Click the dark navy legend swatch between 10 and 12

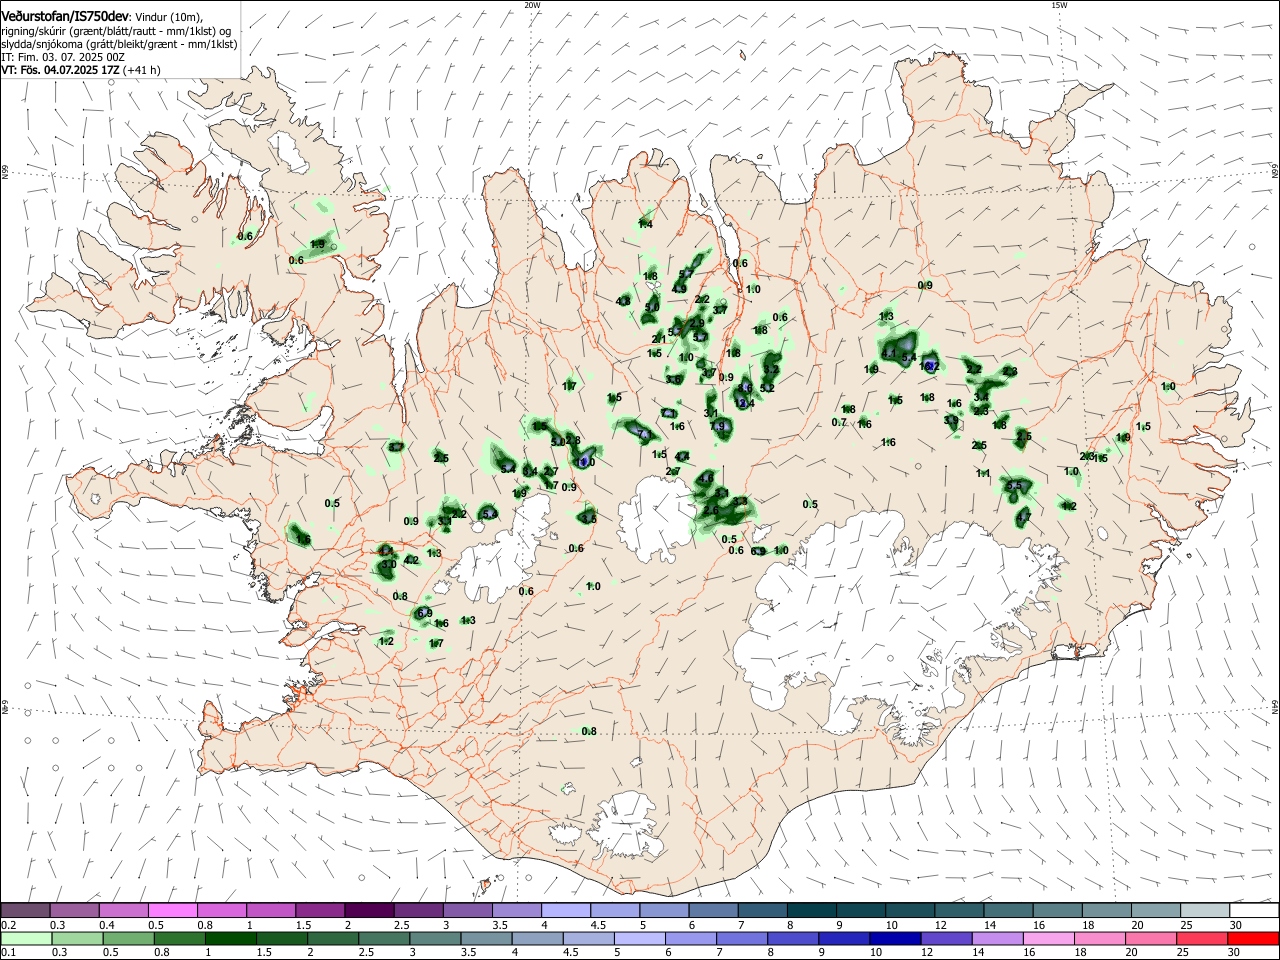tap(893, 939)
